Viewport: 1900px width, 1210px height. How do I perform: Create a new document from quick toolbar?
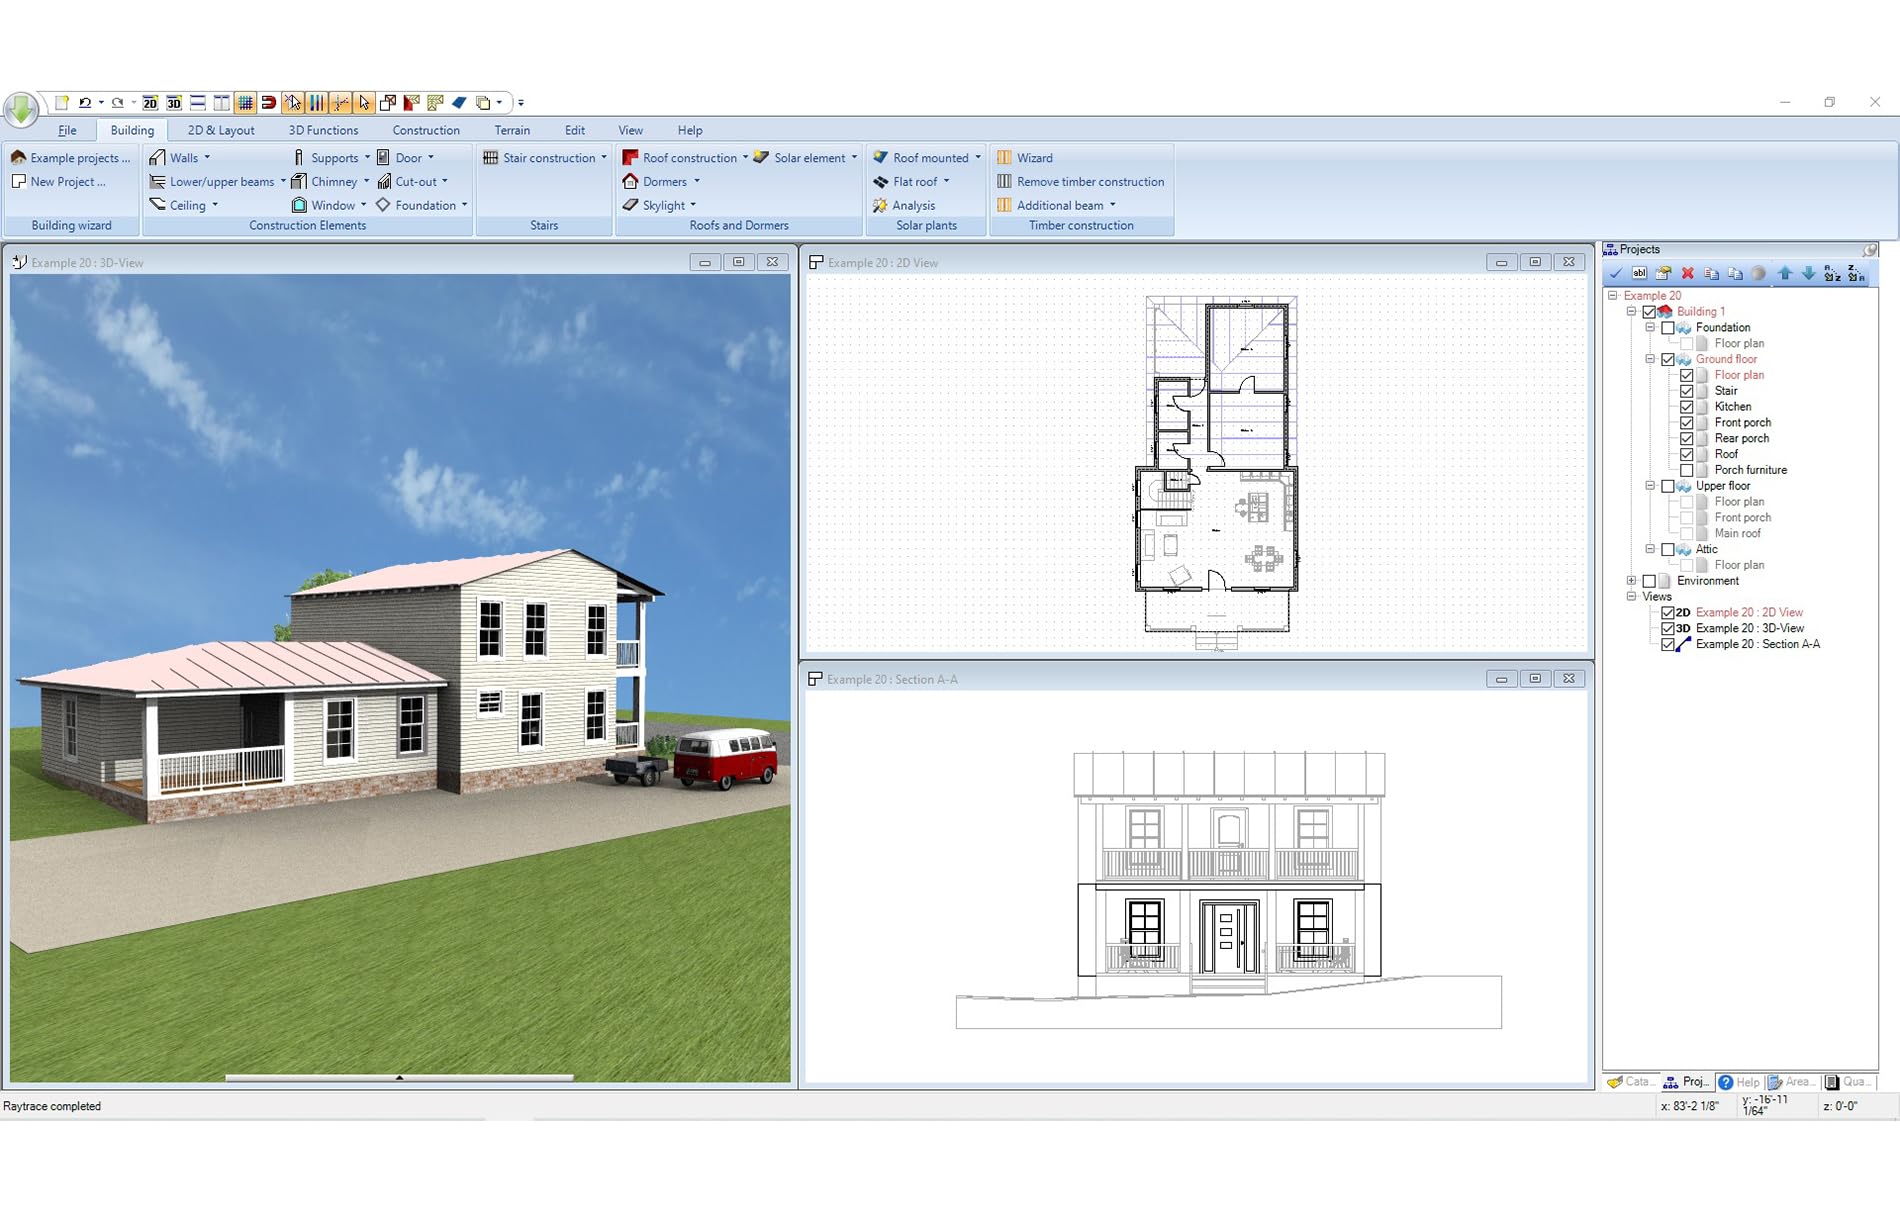[62, 103]
